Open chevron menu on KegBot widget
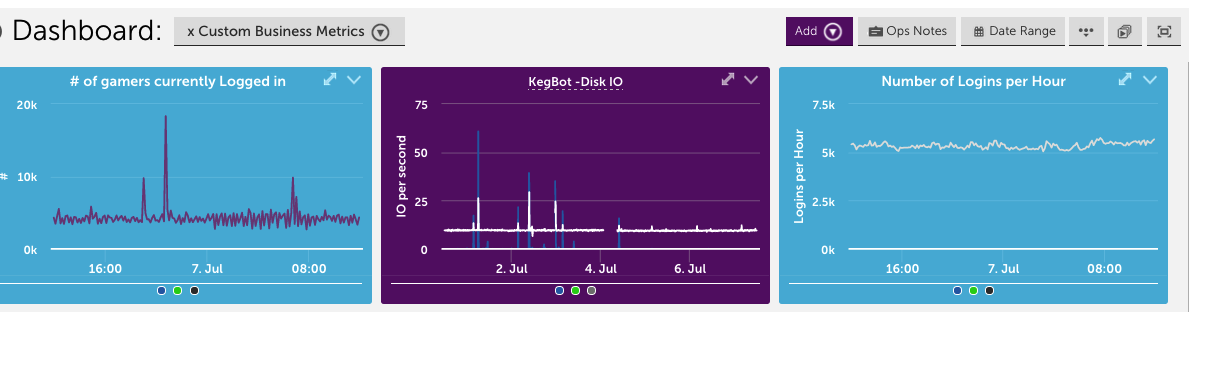The image size is (1217, 372). (x=752, y=80)
